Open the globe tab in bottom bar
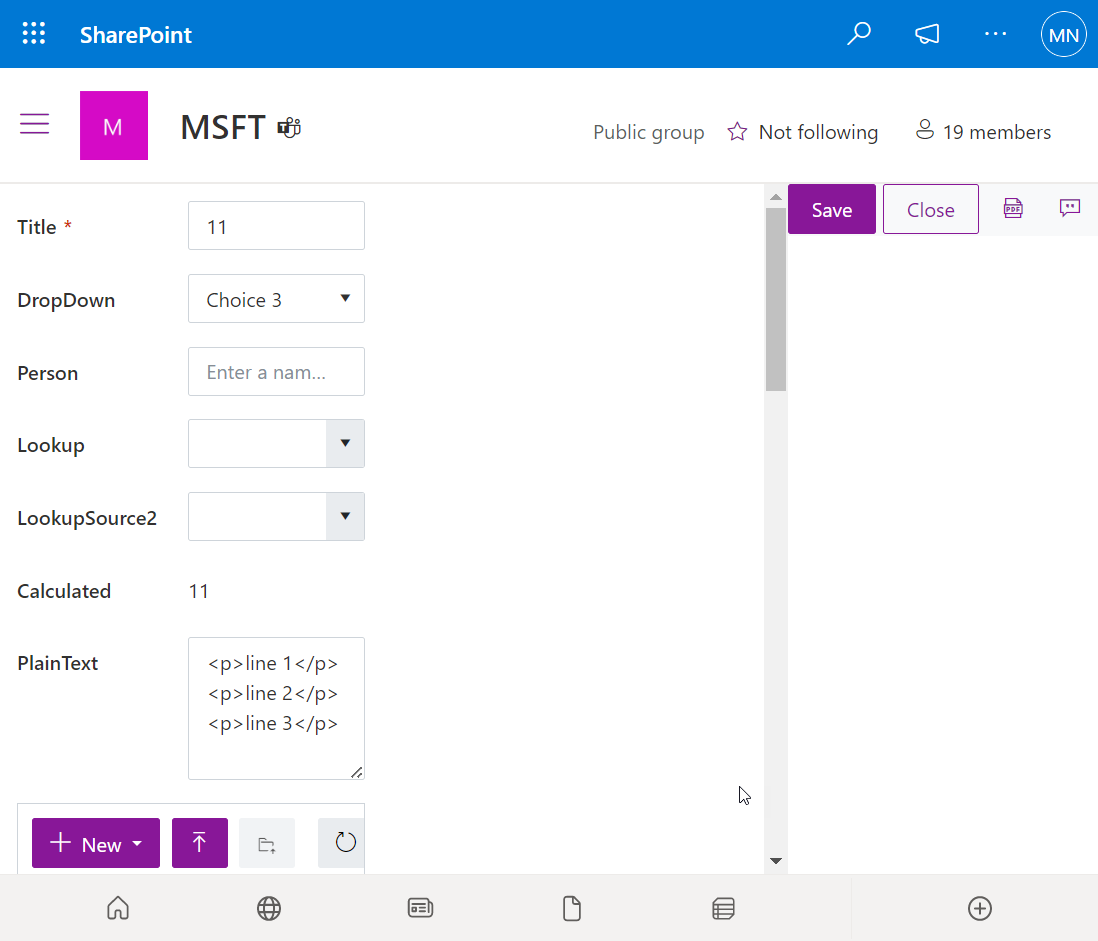 point(269,908)
